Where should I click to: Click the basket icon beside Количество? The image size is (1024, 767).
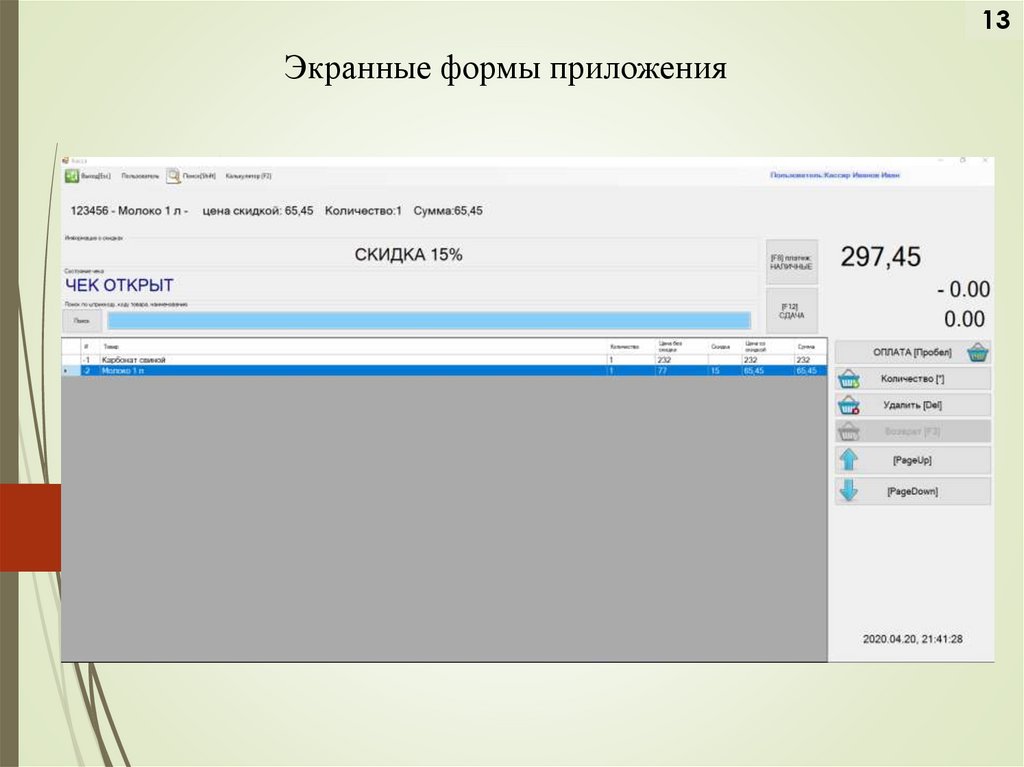click(849, 379)
